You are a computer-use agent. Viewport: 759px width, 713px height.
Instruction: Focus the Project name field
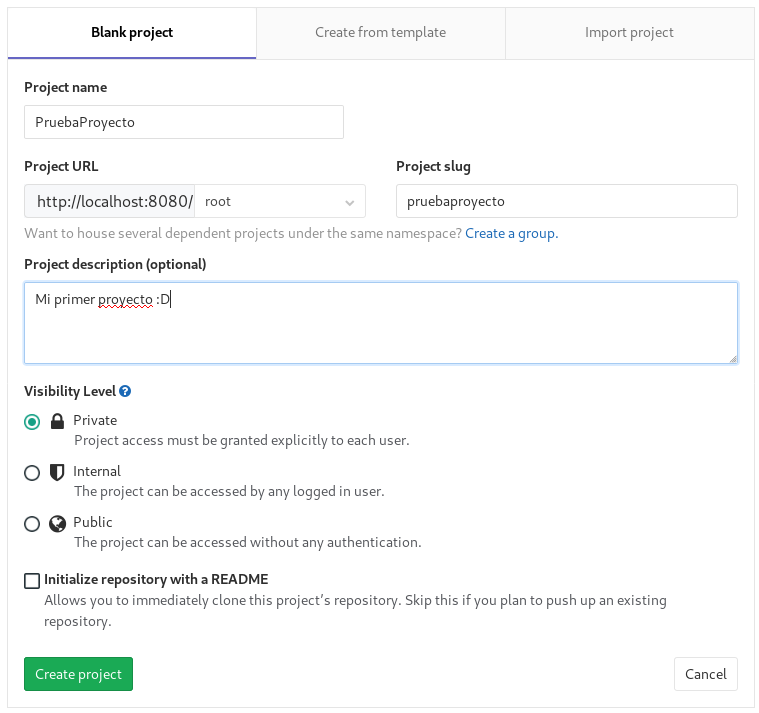pyautogui.click(x=183, y=122)
